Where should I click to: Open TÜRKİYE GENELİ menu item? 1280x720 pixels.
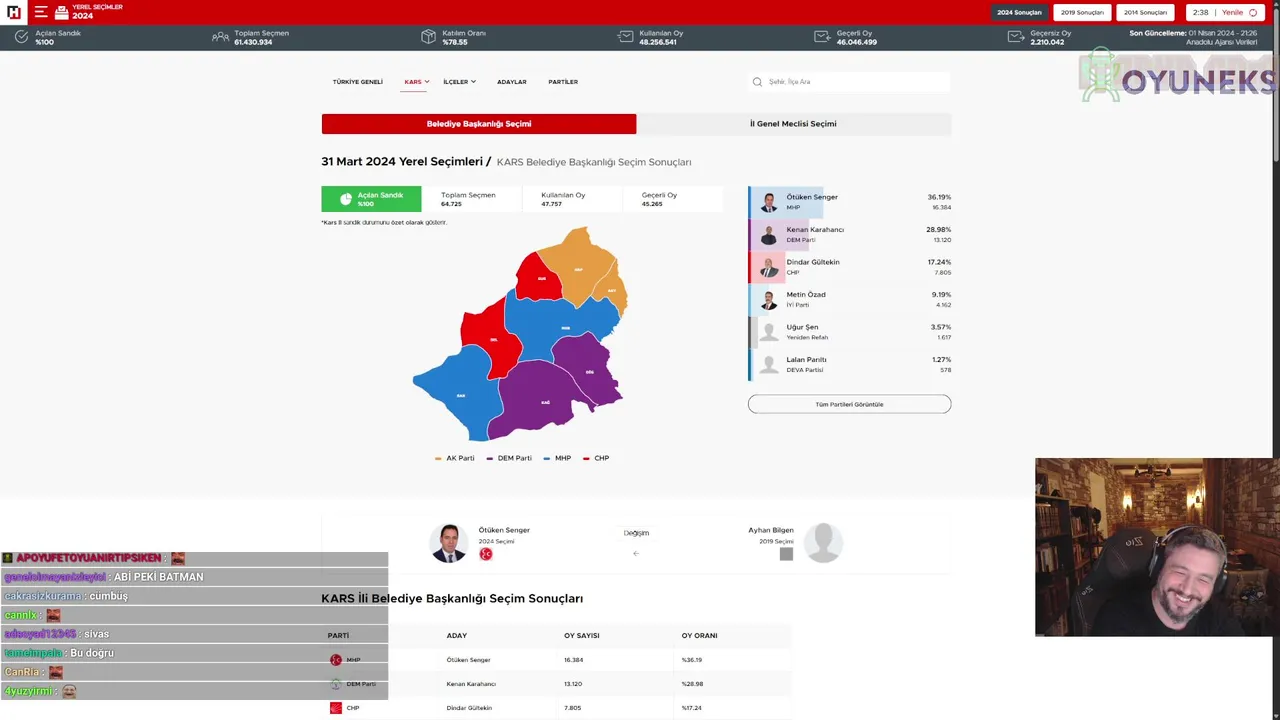pos(358,82)
